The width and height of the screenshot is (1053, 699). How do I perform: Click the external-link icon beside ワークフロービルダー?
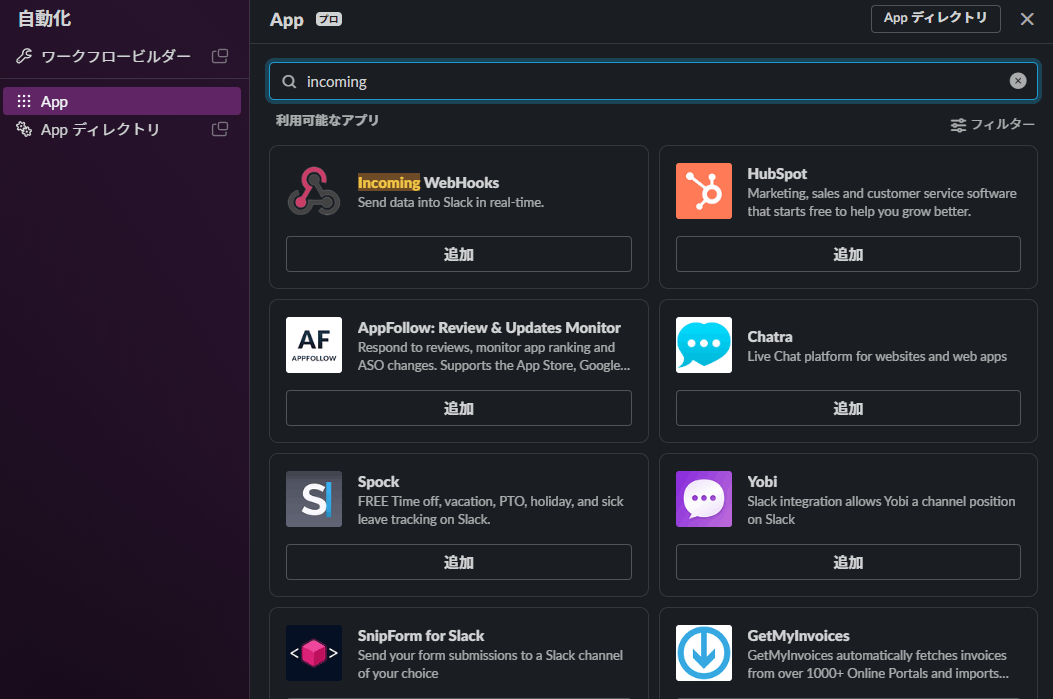[220, 56]
